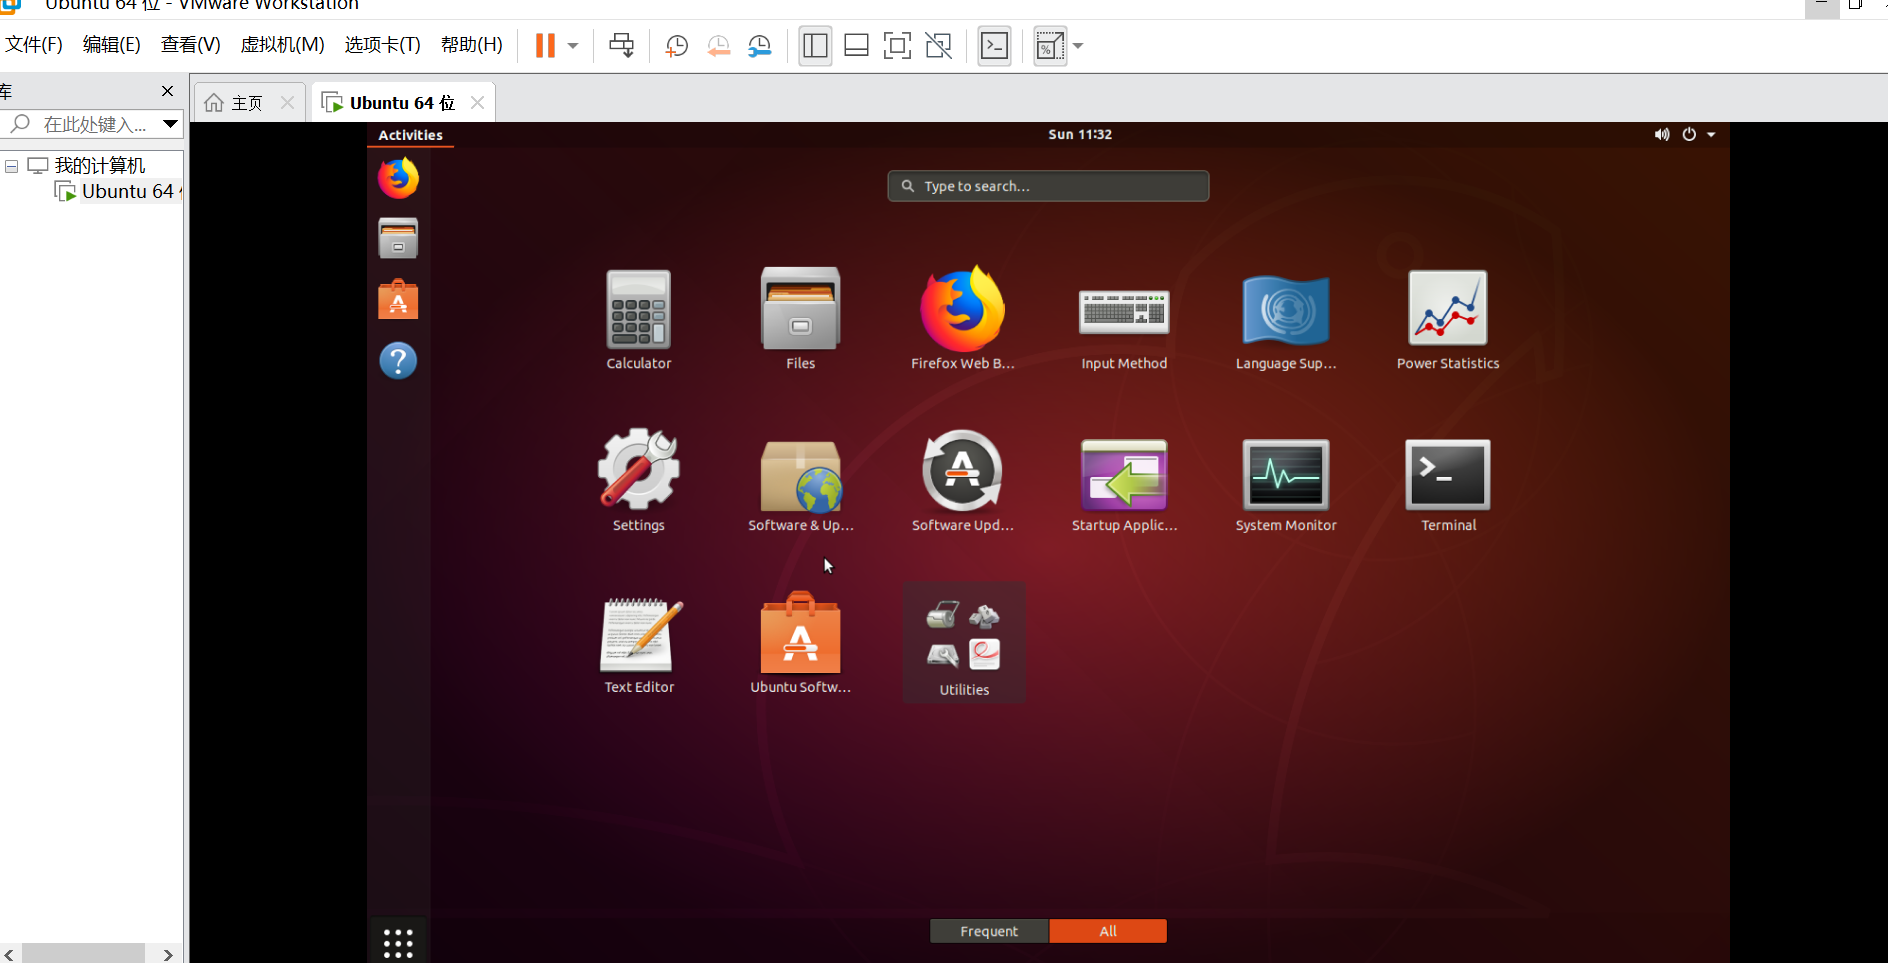The width and height of the screenshot is (1888, 963).
Task: Open Help from the dock
Action: (398, 361)
